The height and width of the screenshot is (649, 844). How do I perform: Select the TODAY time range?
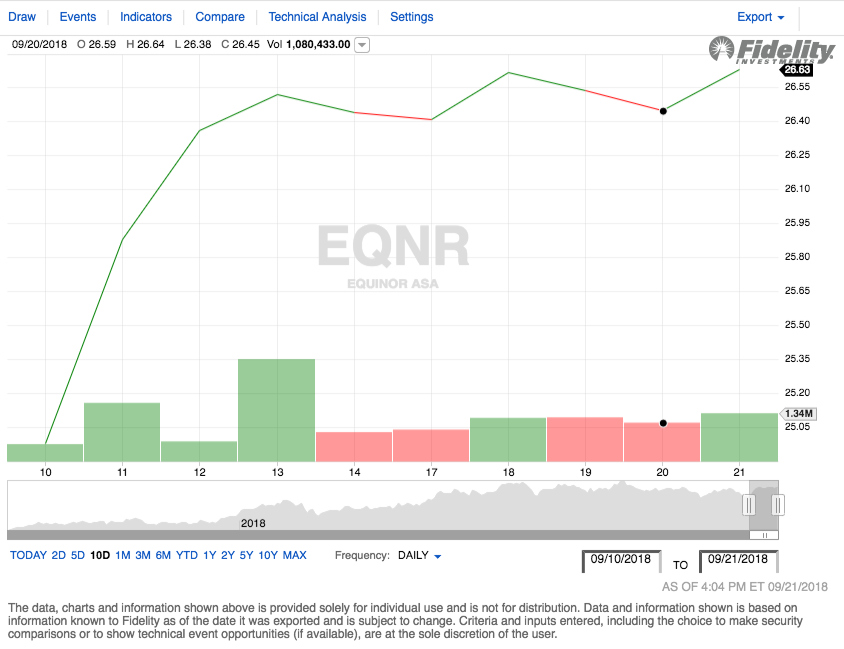point(28,555)
